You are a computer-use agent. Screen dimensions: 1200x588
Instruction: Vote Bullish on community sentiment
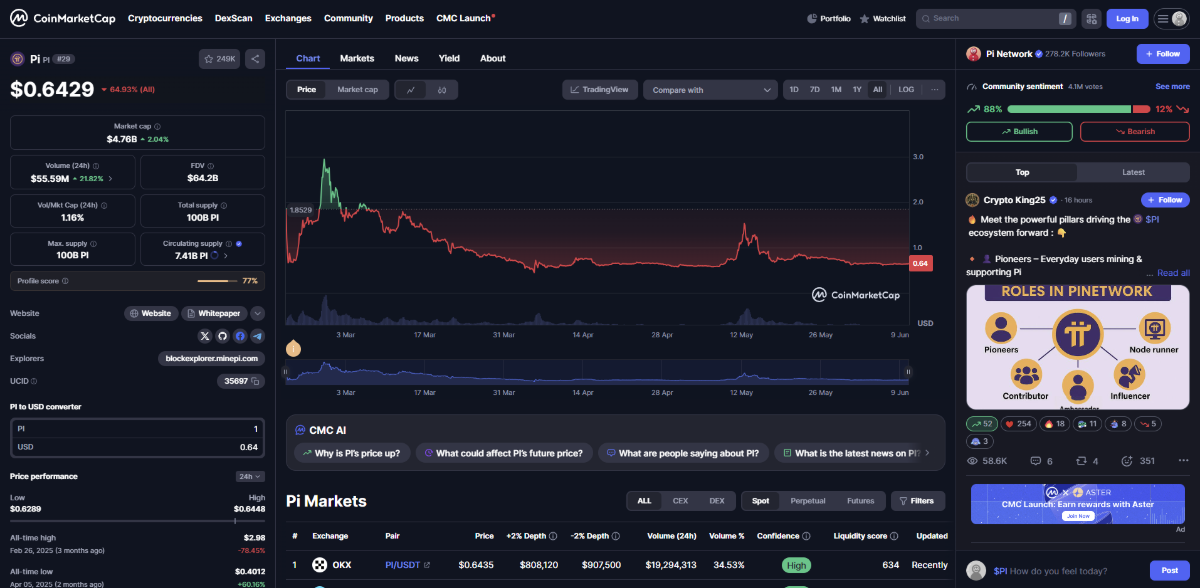(x=1019, y=131)
